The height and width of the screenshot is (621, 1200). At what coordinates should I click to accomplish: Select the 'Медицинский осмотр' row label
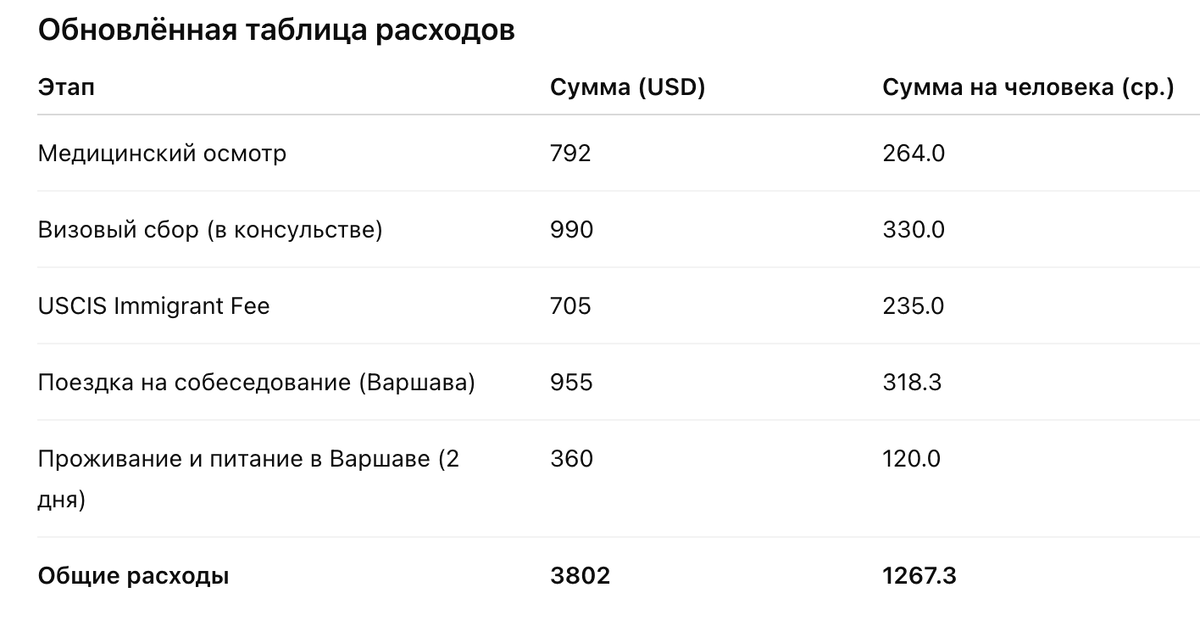coord(162,153)
